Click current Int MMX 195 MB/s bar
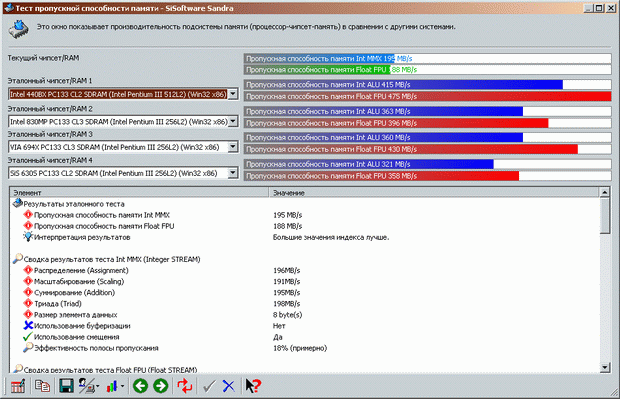The width and height of the screenshot is (620, 399). pos(319,59)
